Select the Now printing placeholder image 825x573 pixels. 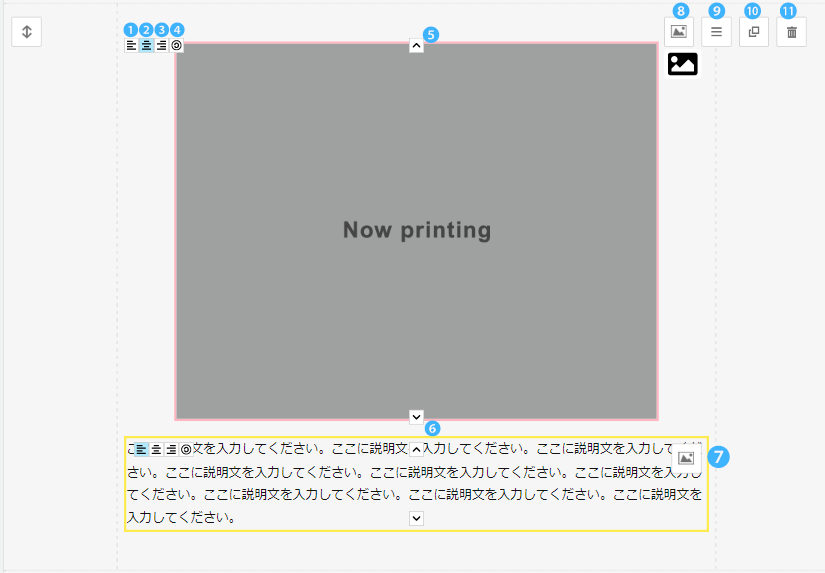416,230
